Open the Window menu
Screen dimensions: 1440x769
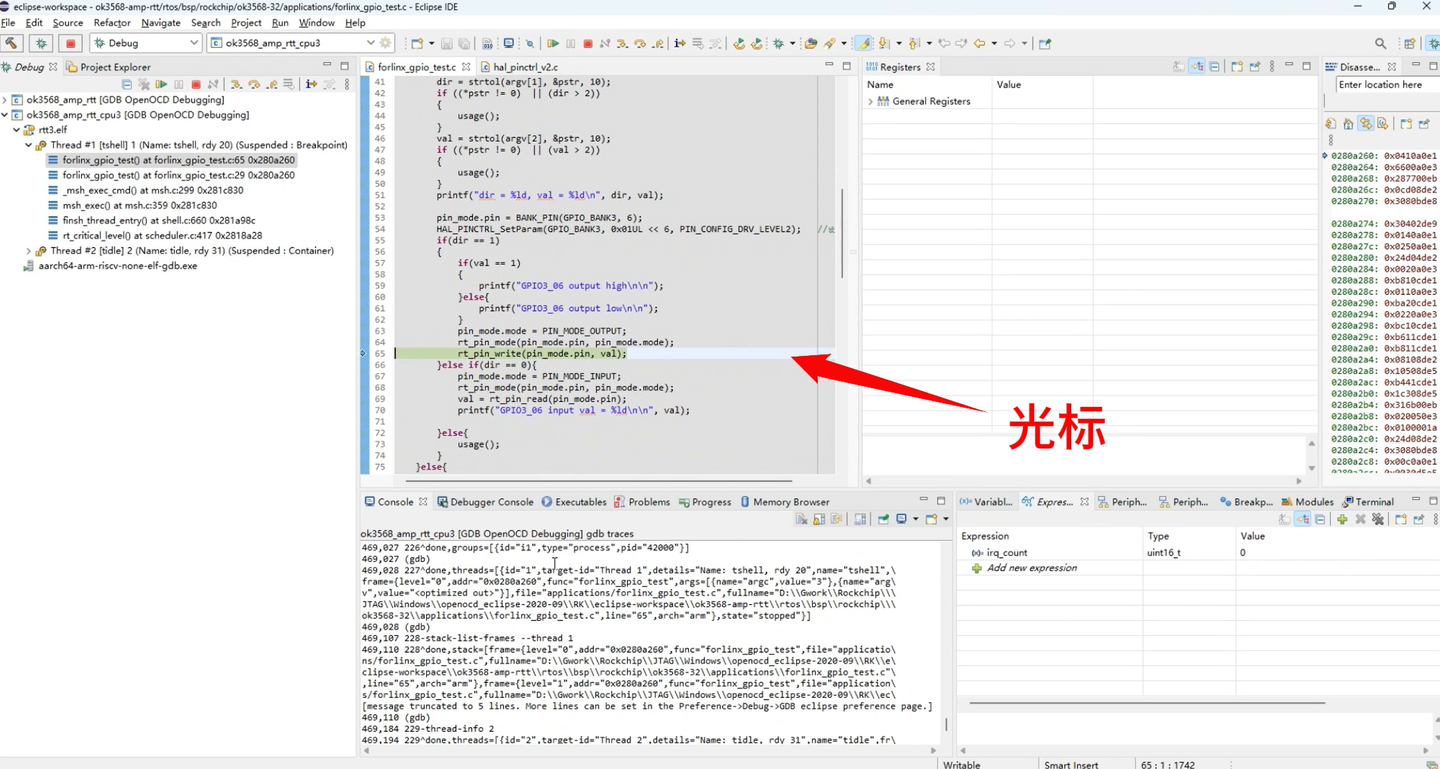click(x=317, y=23)
